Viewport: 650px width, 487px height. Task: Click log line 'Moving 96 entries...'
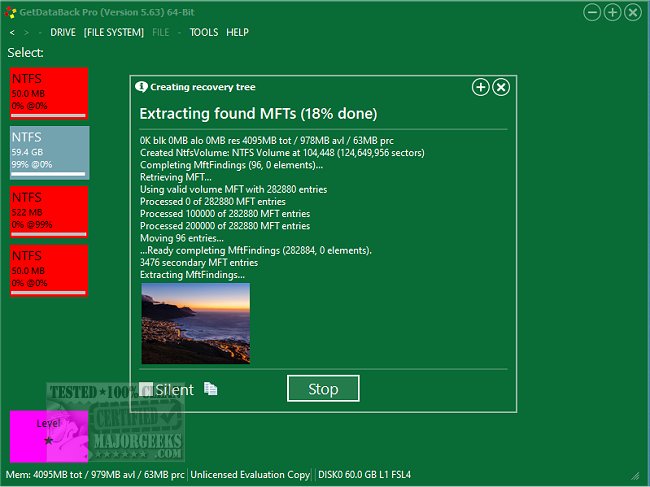(182, 238)
